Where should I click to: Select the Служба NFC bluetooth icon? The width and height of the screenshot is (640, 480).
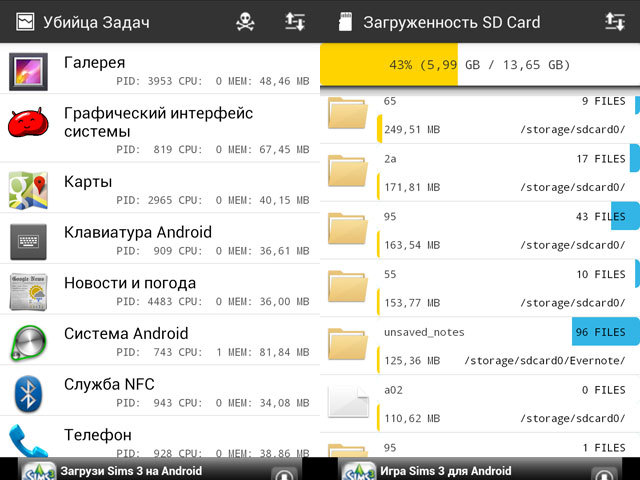coord(28,393)
